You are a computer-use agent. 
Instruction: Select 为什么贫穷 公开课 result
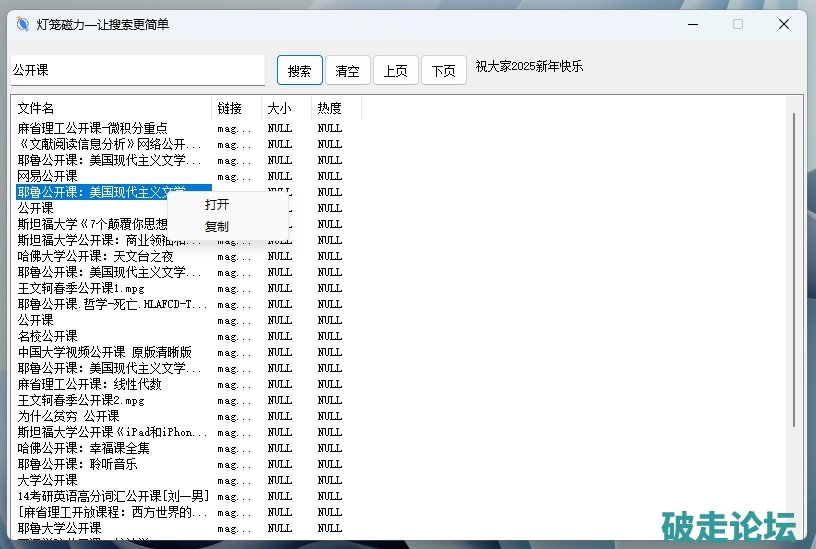coord(68,416)
